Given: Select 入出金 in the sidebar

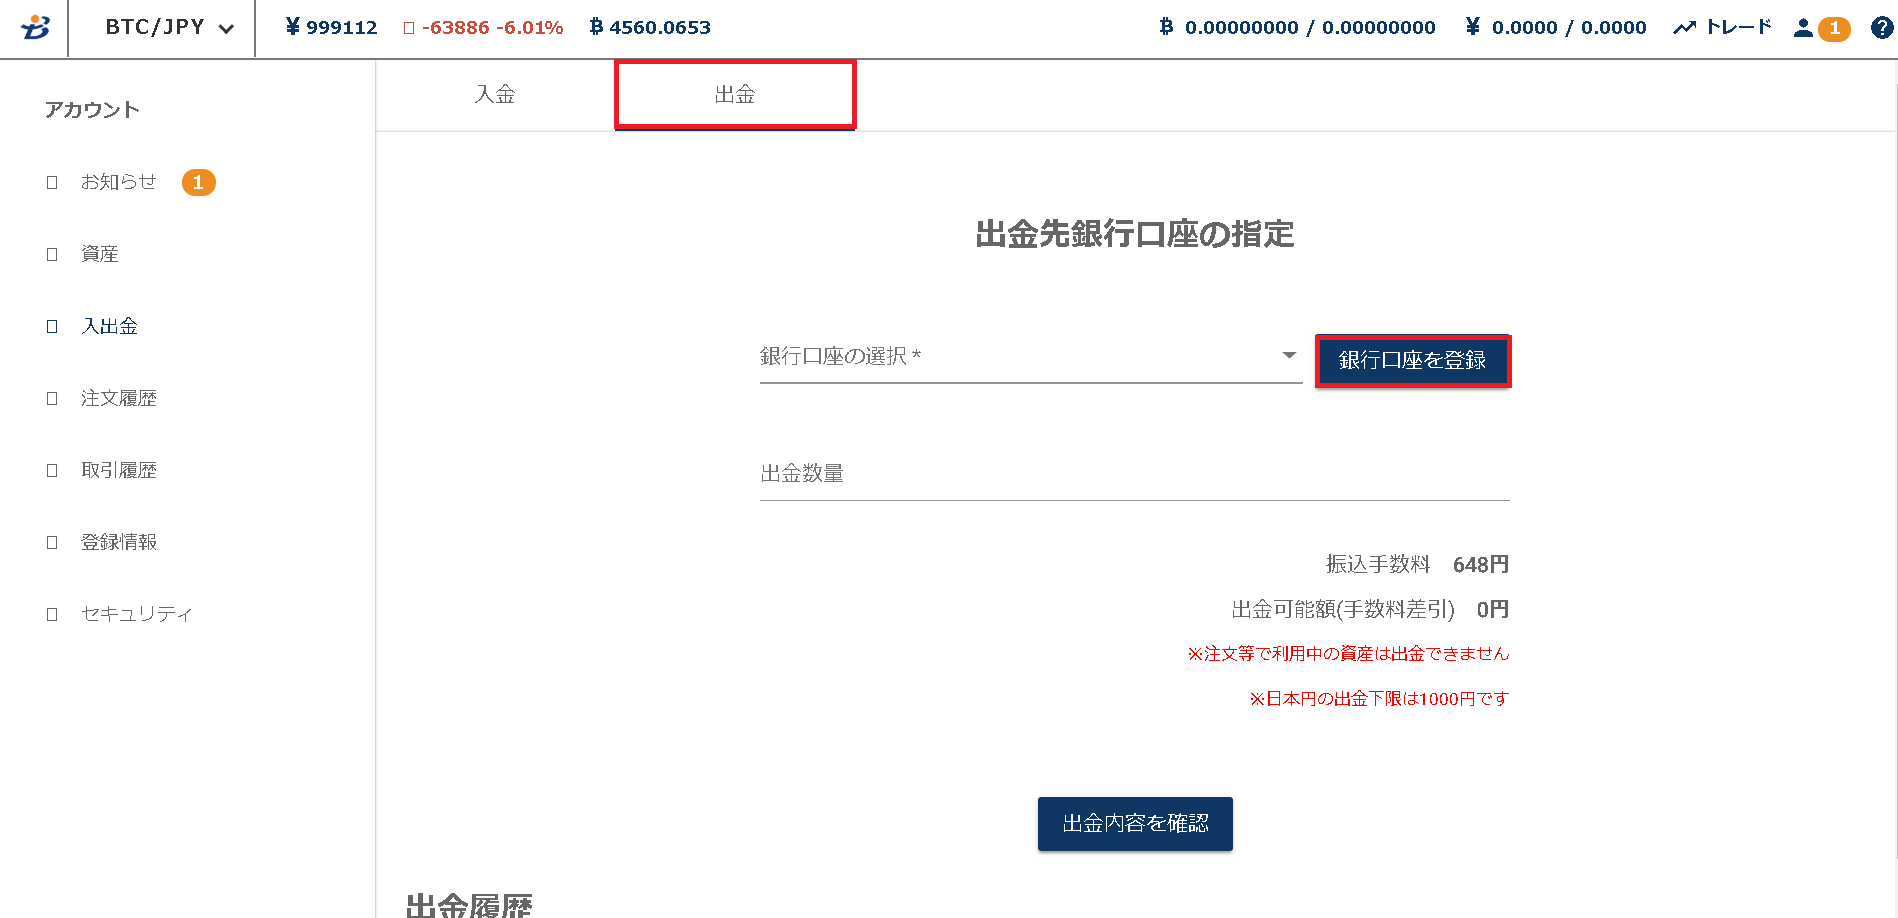Looking at the screenshot, I should click(110, 326).
